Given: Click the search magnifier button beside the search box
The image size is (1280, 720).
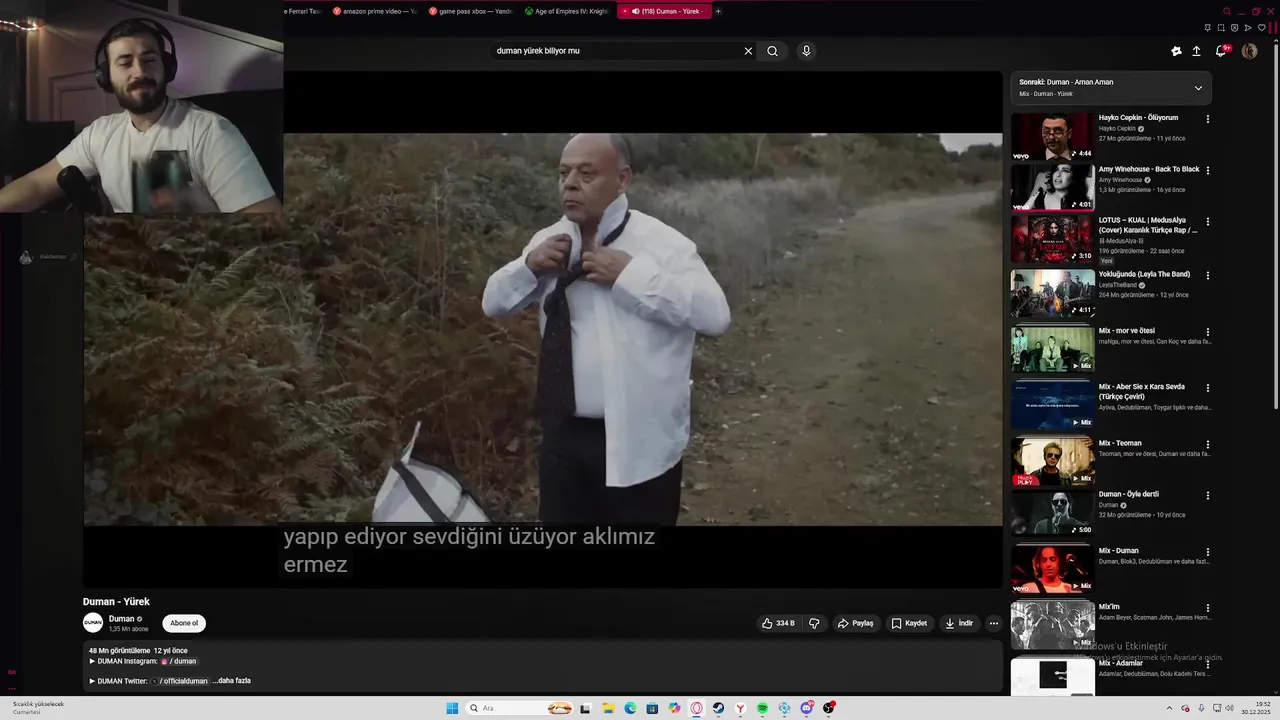Looking at the screenshot, I should [x=772, y=51].
